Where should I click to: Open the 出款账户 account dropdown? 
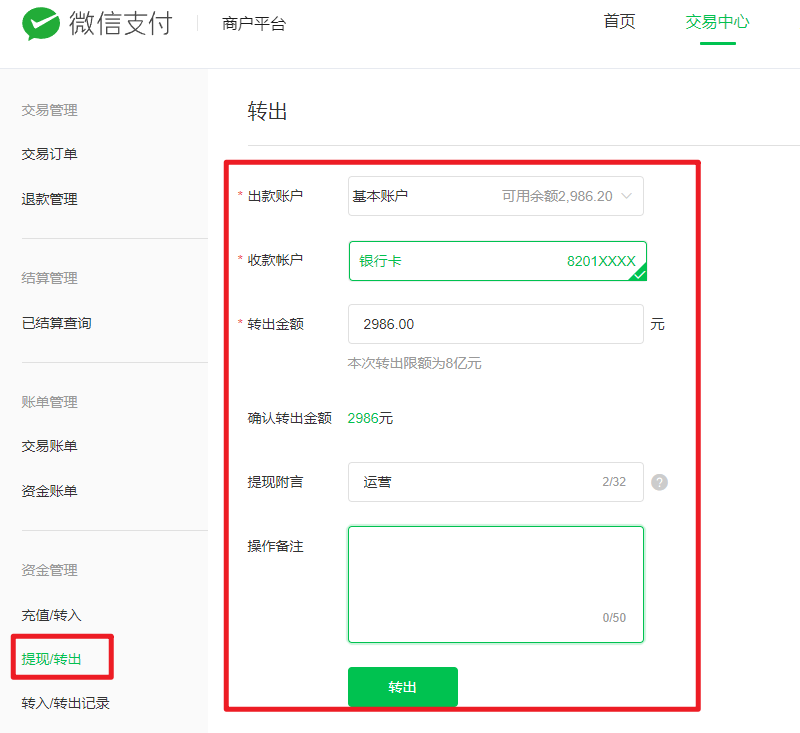point(495,196)
